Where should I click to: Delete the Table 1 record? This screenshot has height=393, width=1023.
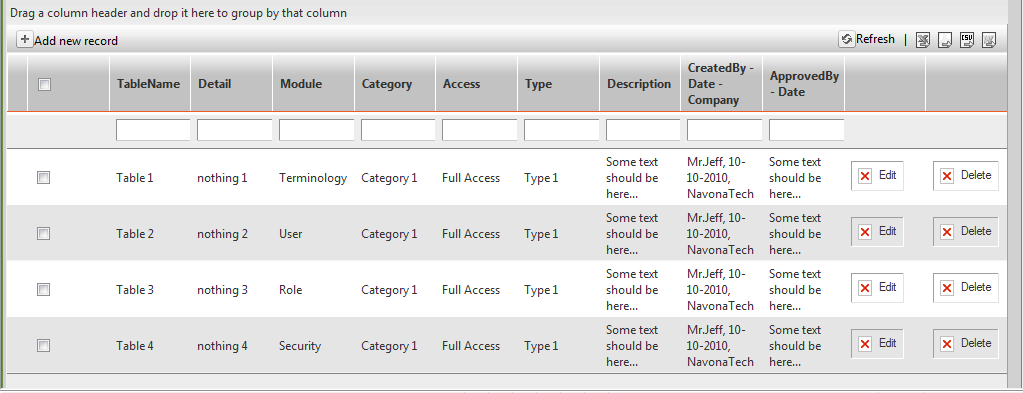[966, 176]
